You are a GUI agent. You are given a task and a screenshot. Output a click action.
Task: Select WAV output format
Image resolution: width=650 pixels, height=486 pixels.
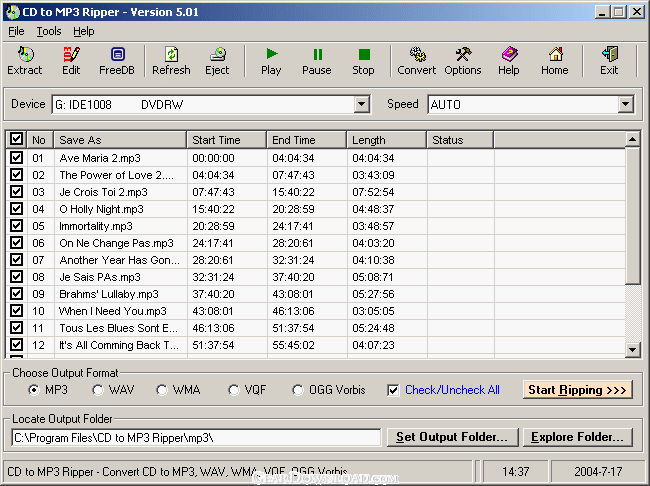[98, 390]
